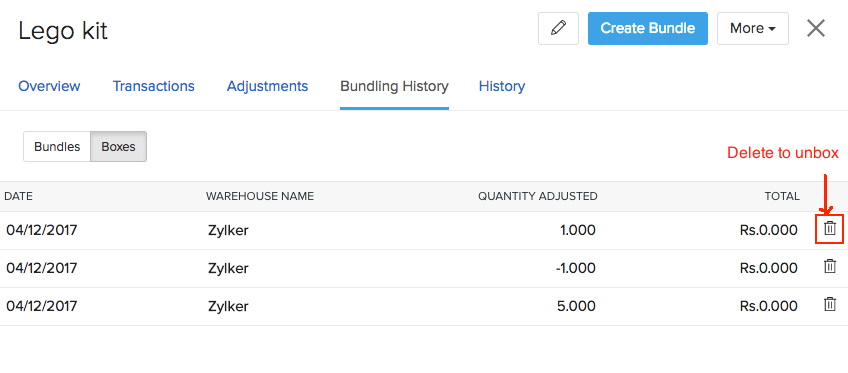Viewport: 848px width, 373px height.
Task: Click the Quantity Adjusted column header
Action: click(538, 196)
